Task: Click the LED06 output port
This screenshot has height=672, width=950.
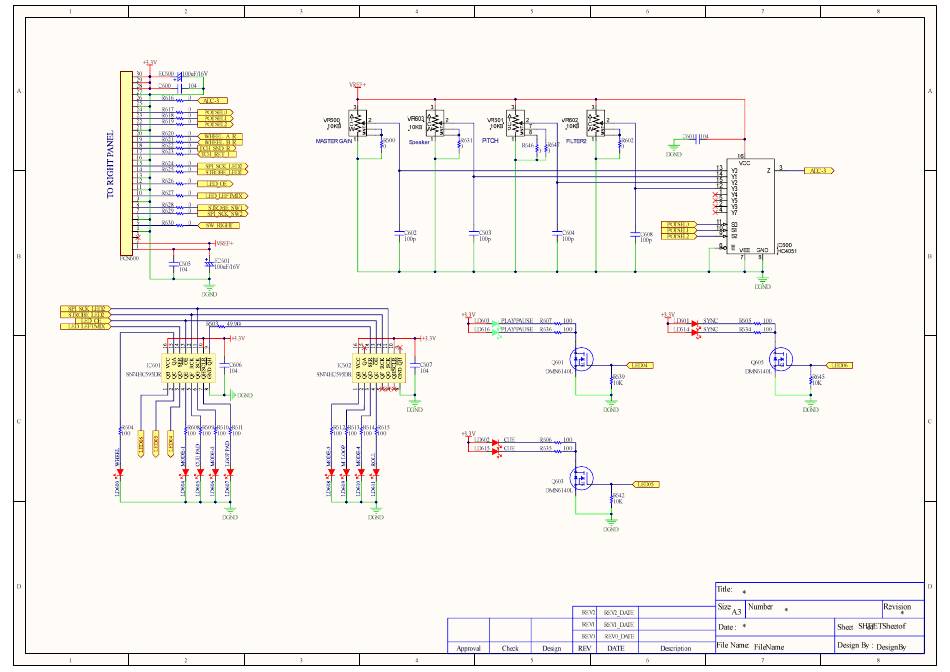Action: pos(840,365)
